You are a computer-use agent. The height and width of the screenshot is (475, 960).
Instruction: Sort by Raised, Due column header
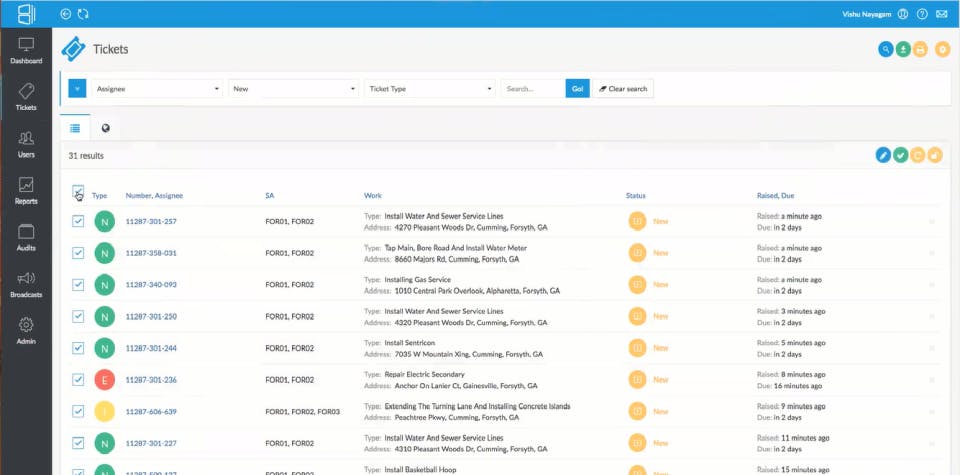[776, 196]
